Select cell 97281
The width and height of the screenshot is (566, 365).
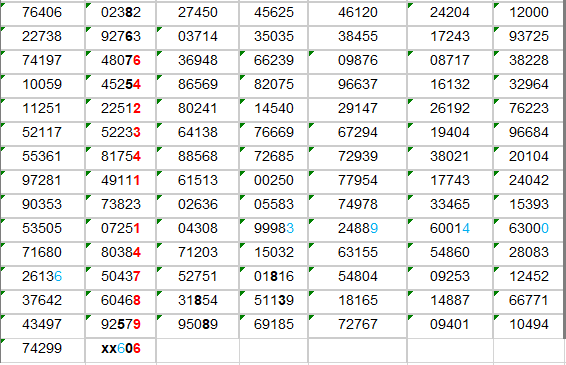coord(43,181)
